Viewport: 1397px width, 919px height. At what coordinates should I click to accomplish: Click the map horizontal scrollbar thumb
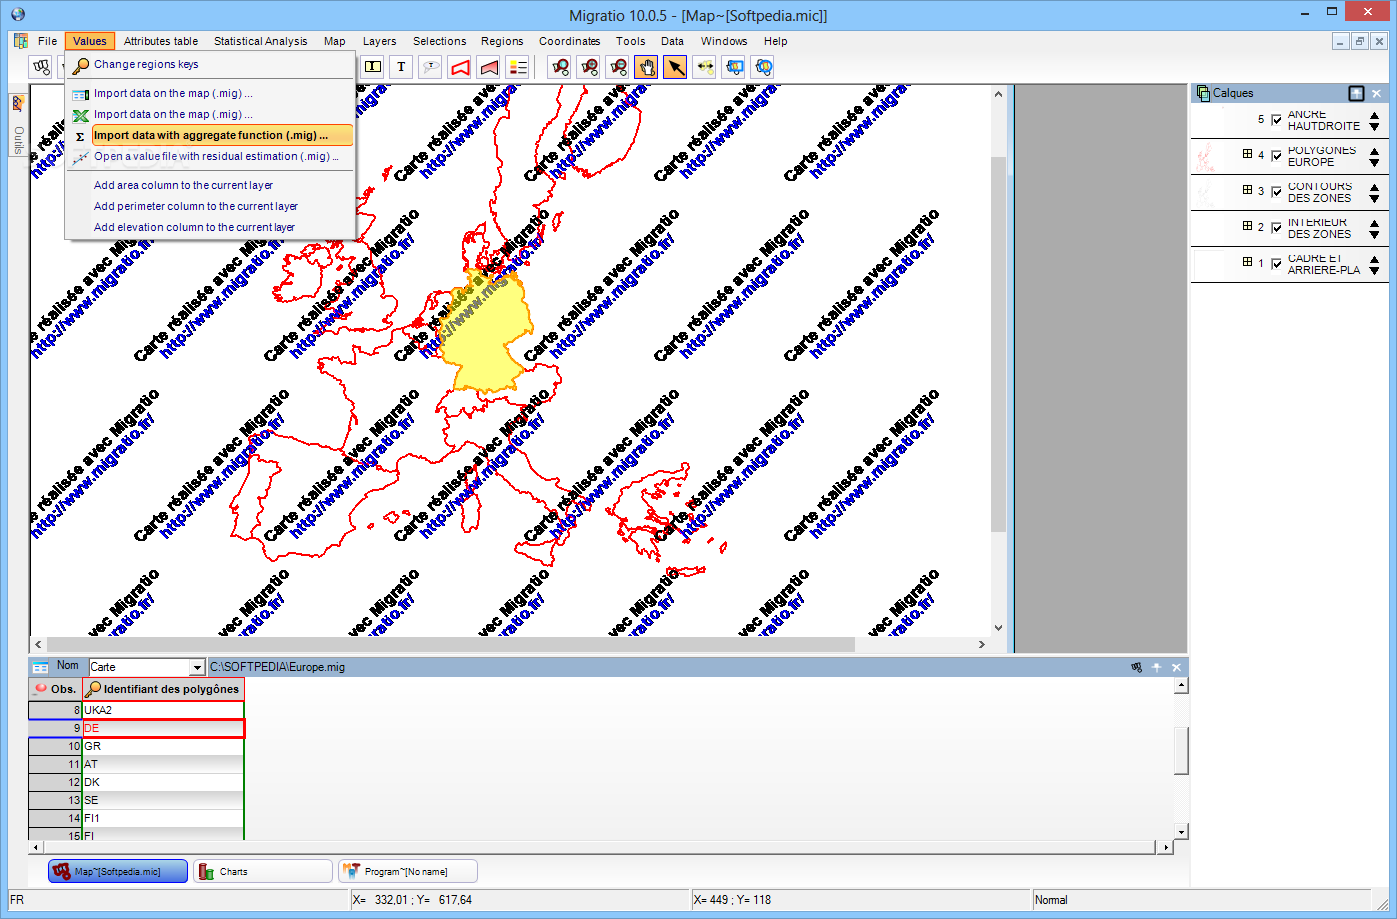pyautogui.click(x=450, y=645)
